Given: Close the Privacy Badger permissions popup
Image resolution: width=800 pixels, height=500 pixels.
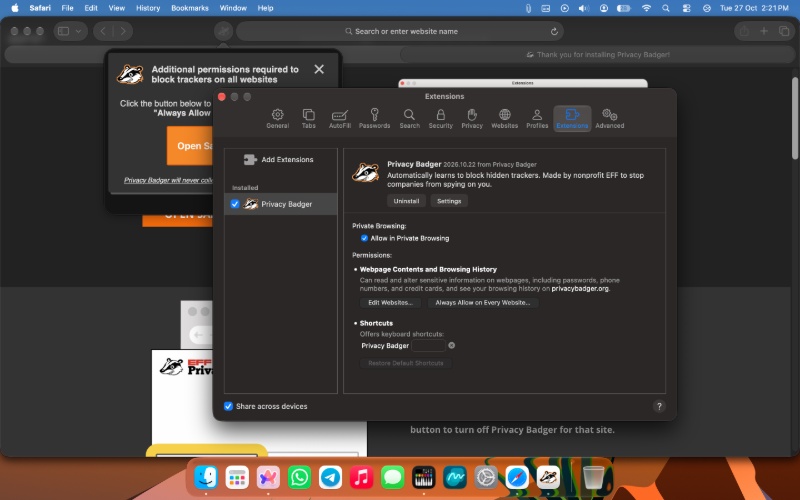Looking at the screenshot, I should point(319,69).
